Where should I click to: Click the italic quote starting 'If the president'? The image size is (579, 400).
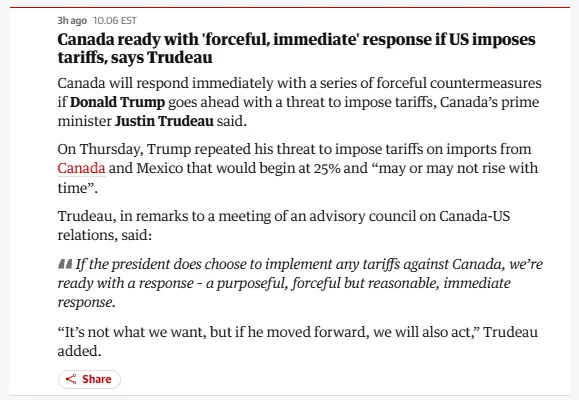[300, 283]
